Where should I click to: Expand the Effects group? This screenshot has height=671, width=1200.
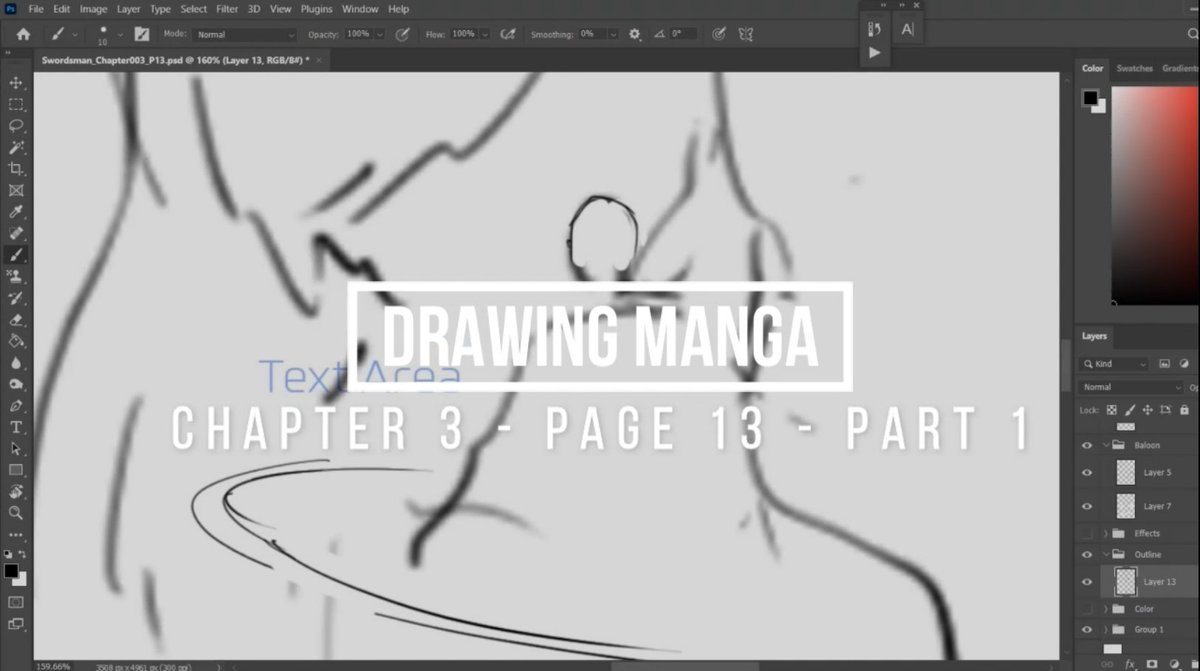1106,533
